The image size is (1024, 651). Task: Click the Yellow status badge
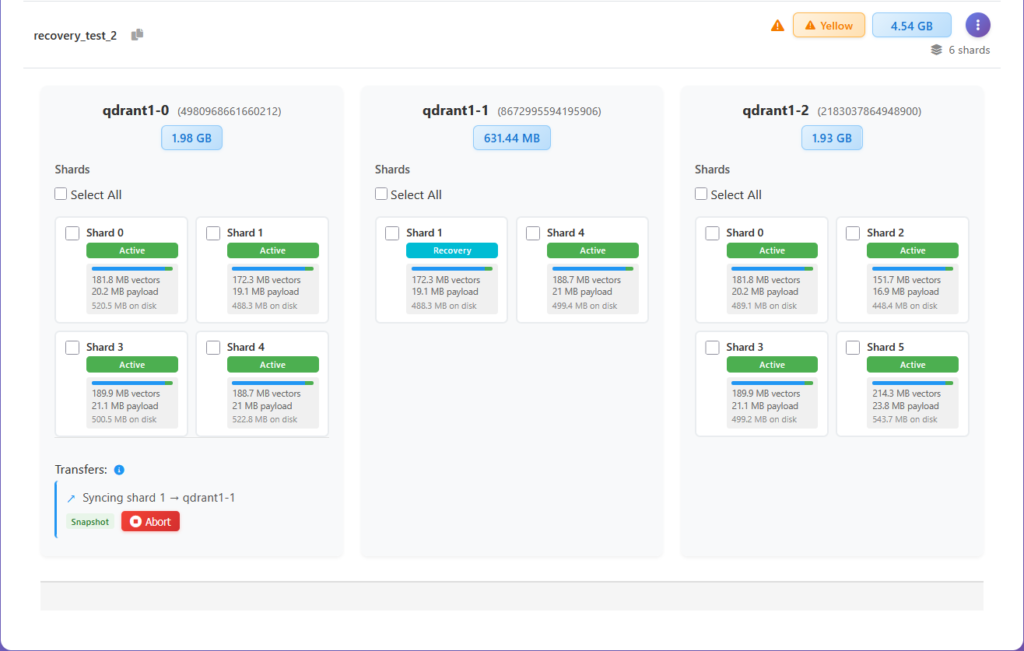[828, 26]
